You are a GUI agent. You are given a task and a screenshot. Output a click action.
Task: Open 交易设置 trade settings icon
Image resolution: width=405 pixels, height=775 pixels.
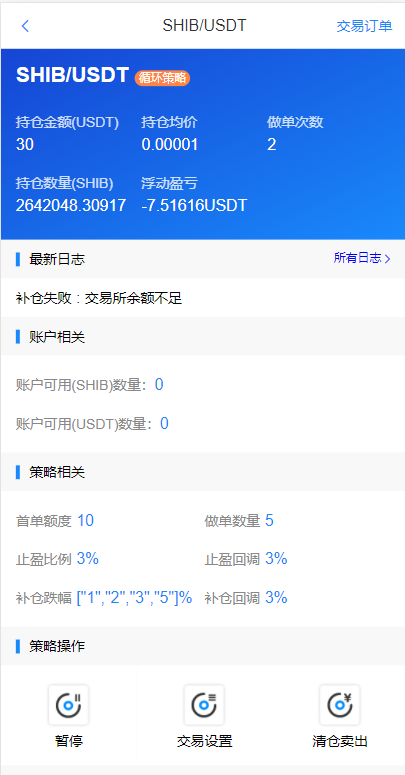[x=204, y=705]
